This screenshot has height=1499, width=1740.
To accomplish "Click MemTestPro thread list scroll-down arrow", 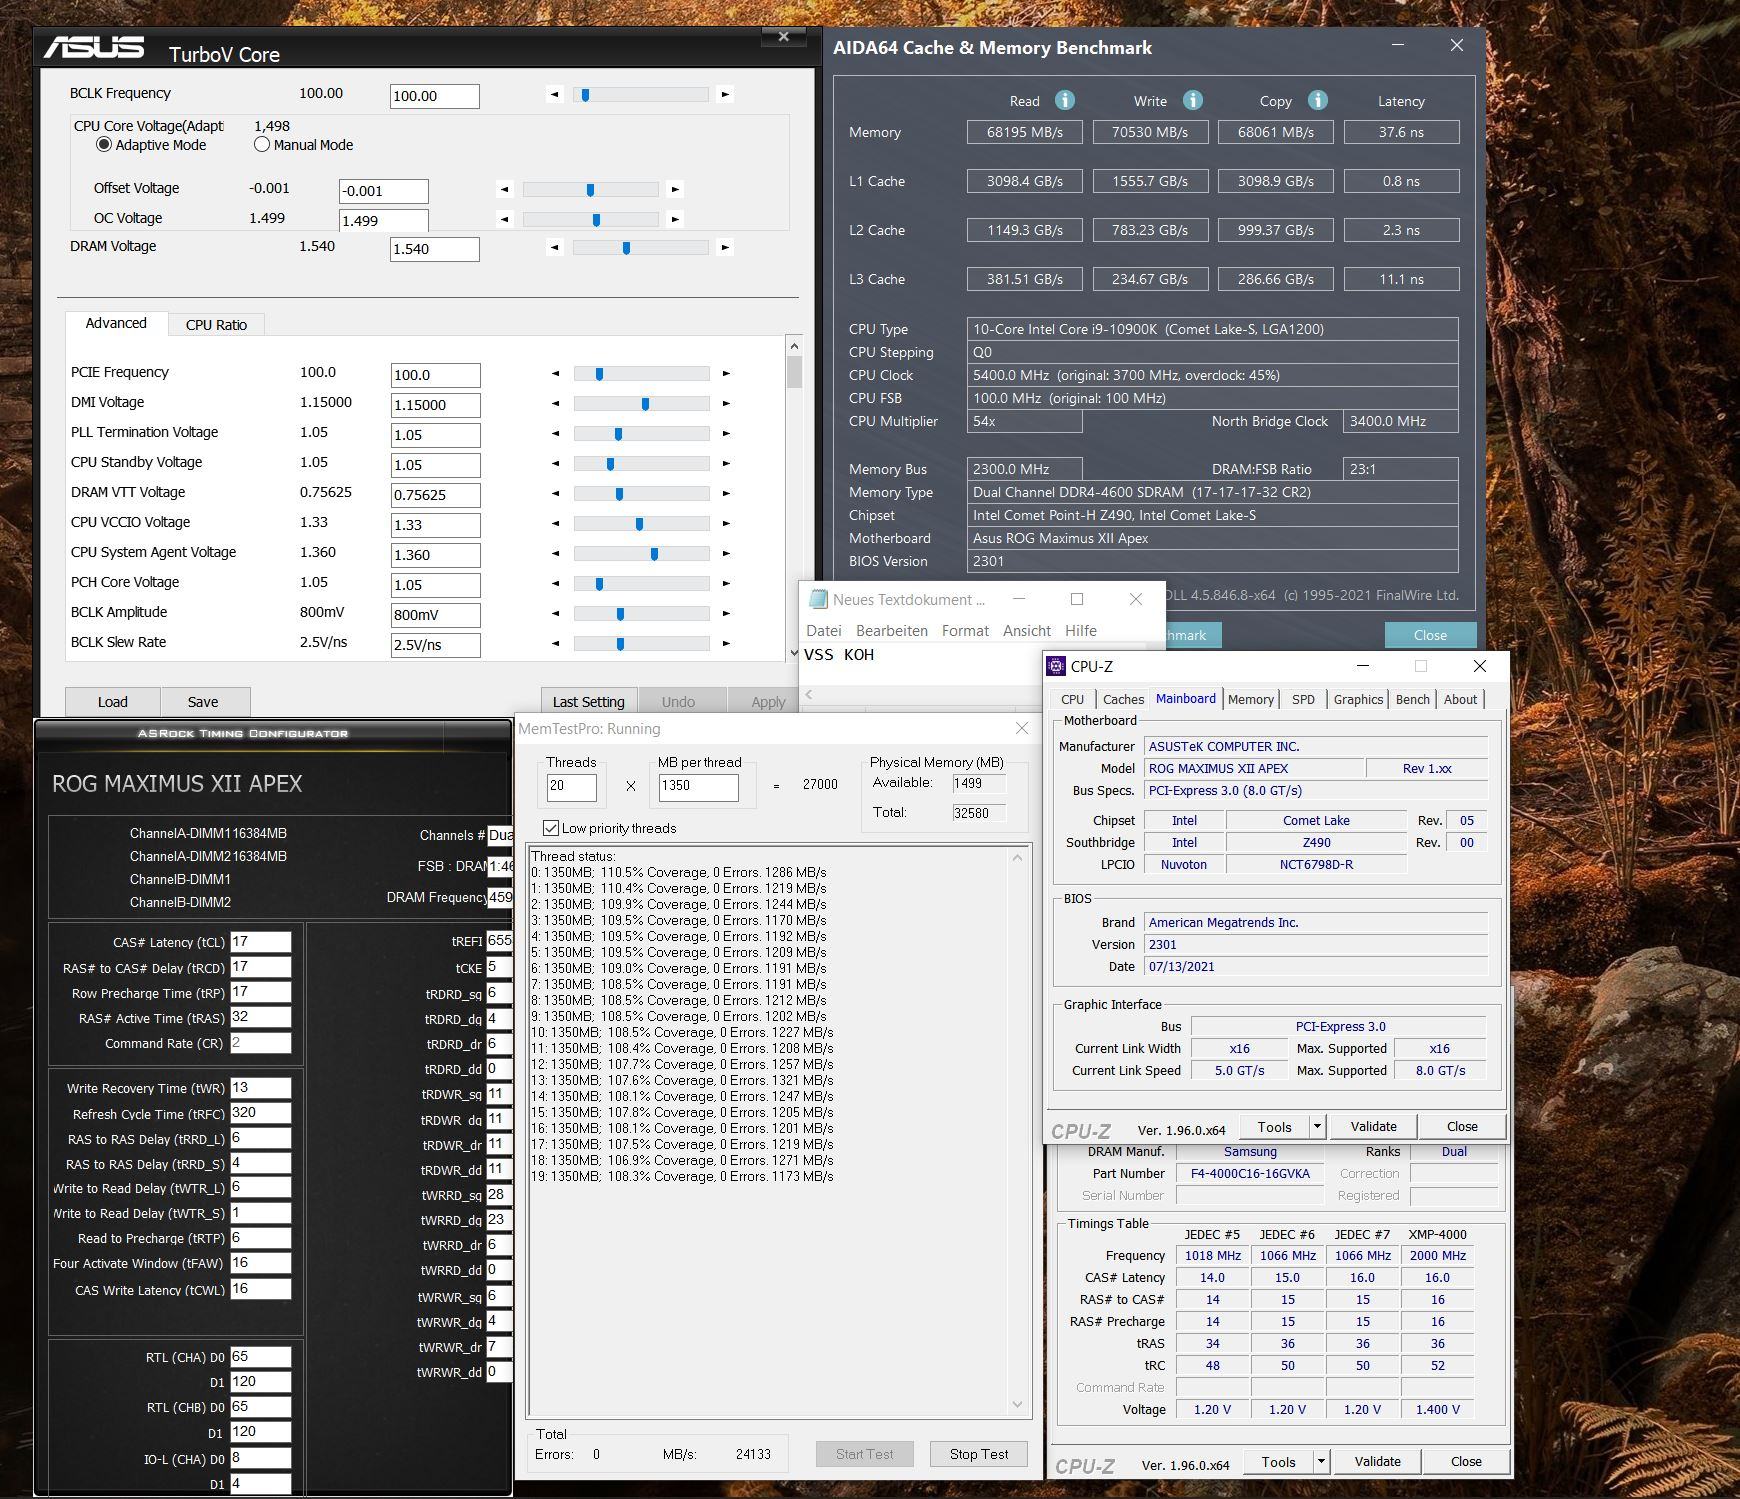I will 1018,1404.
